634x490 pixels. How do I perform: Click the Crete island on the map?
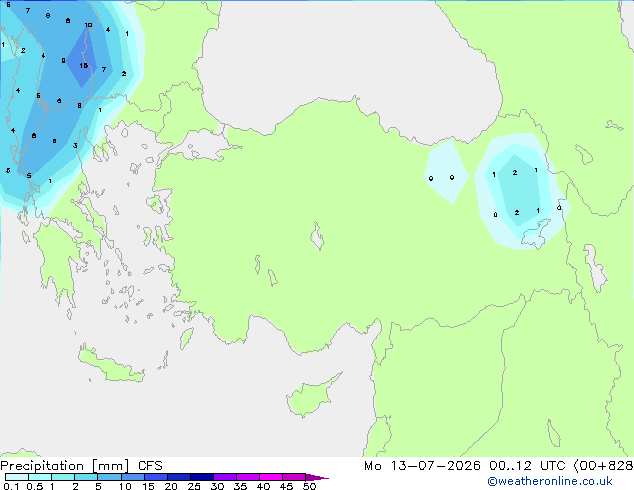click(110, 364)
